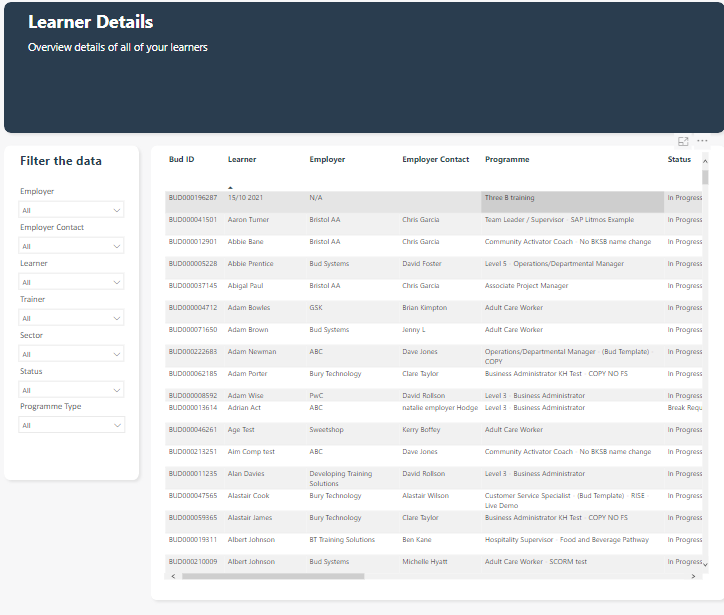Click the horizontal scrollbar right arrow
Screen dimensions: 724x615
693,576
